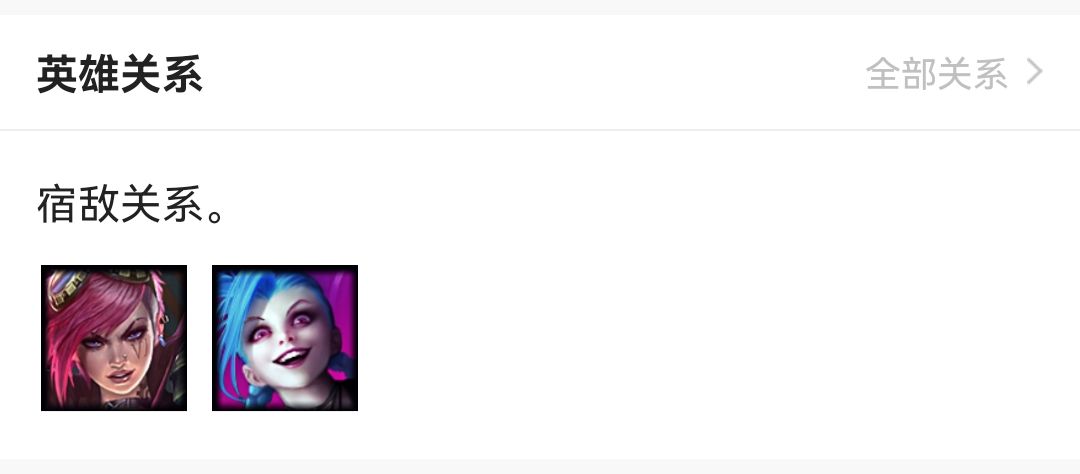Show the full hero relationship list
This screenshot has height=474, width=1080.
[x=955, y=73]
